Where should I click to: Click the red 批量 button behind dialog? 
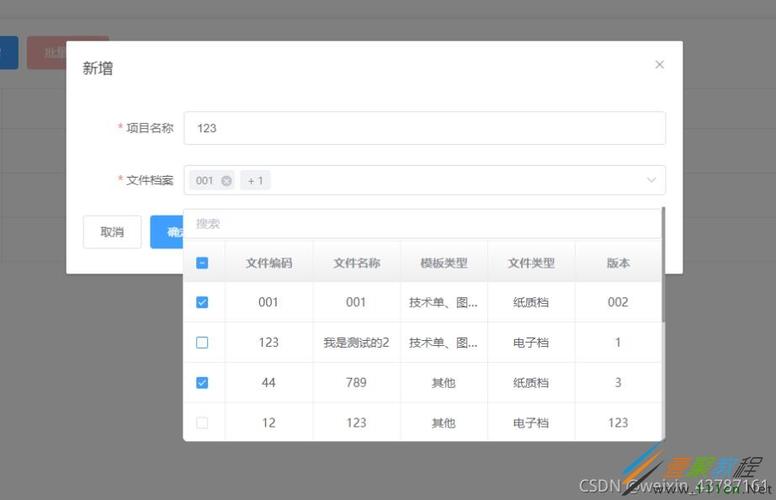coord(47,52)
